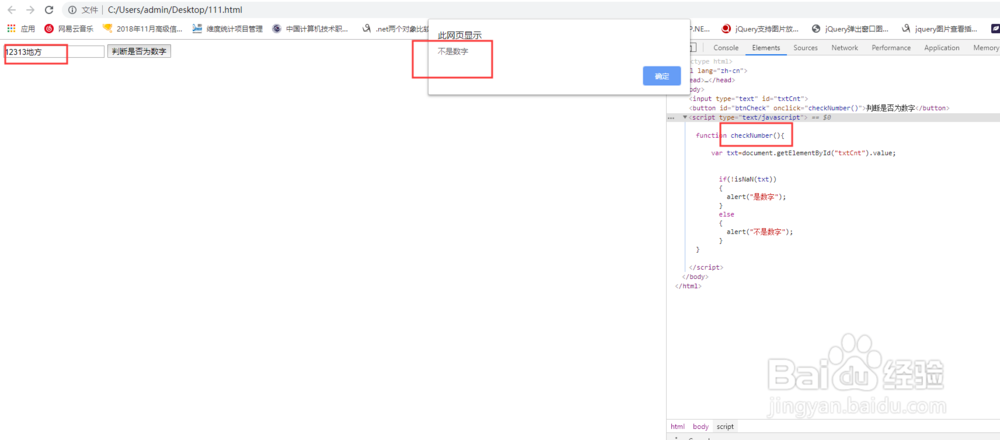Select the closing </body> tag line
1000x440 pixels.
[x=695, y=277]
